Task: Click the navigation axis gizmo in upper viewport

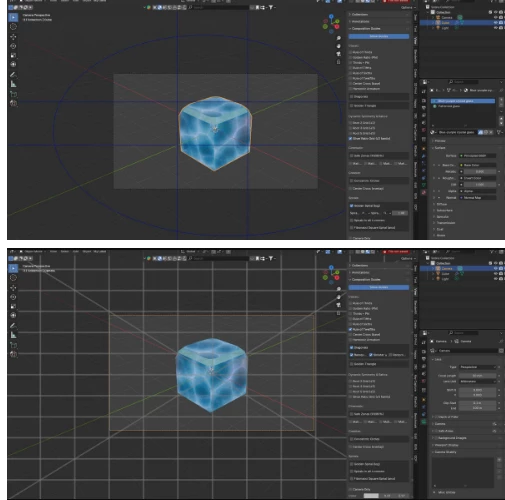Action: point(331,24)
